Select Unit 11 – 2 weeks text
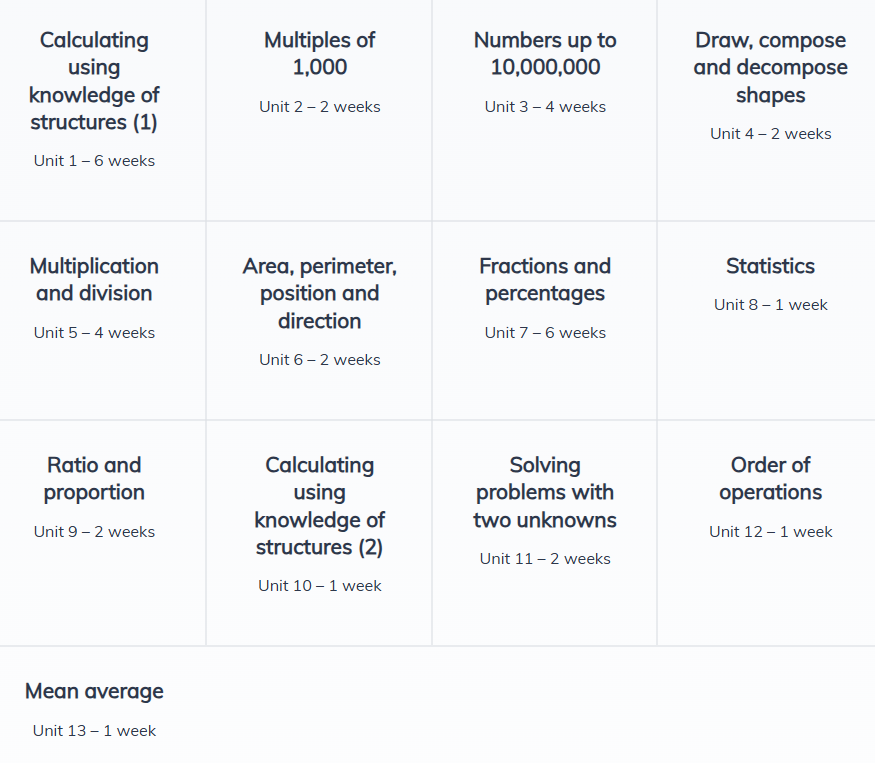 pos(545,559)
